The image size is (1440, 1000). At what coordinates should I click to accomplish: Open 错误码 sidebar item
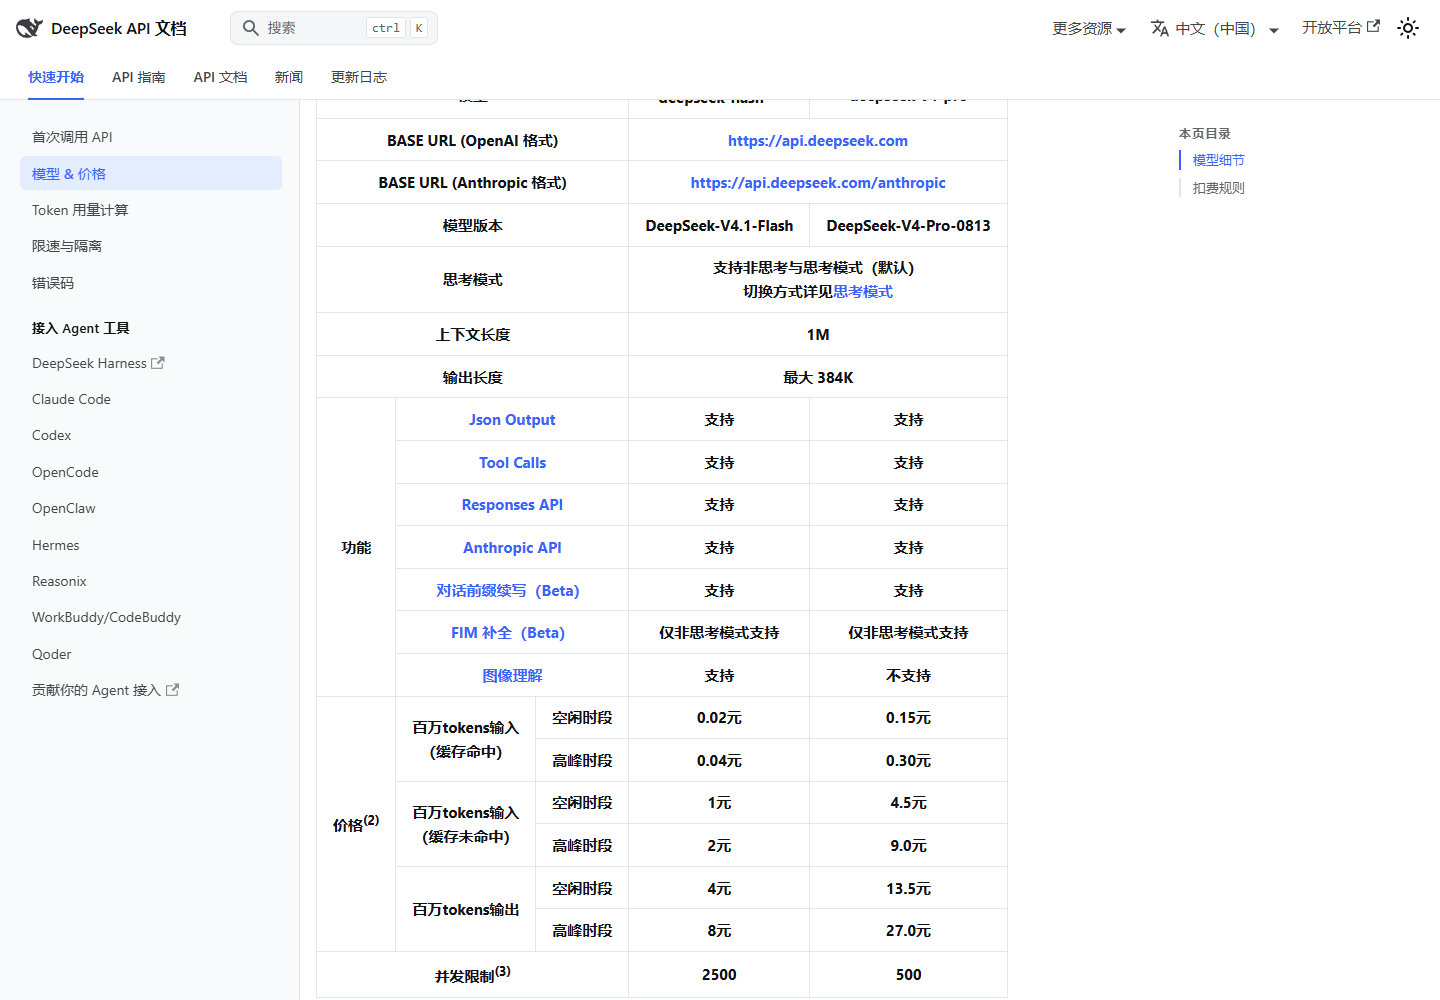tap(151, 283)
